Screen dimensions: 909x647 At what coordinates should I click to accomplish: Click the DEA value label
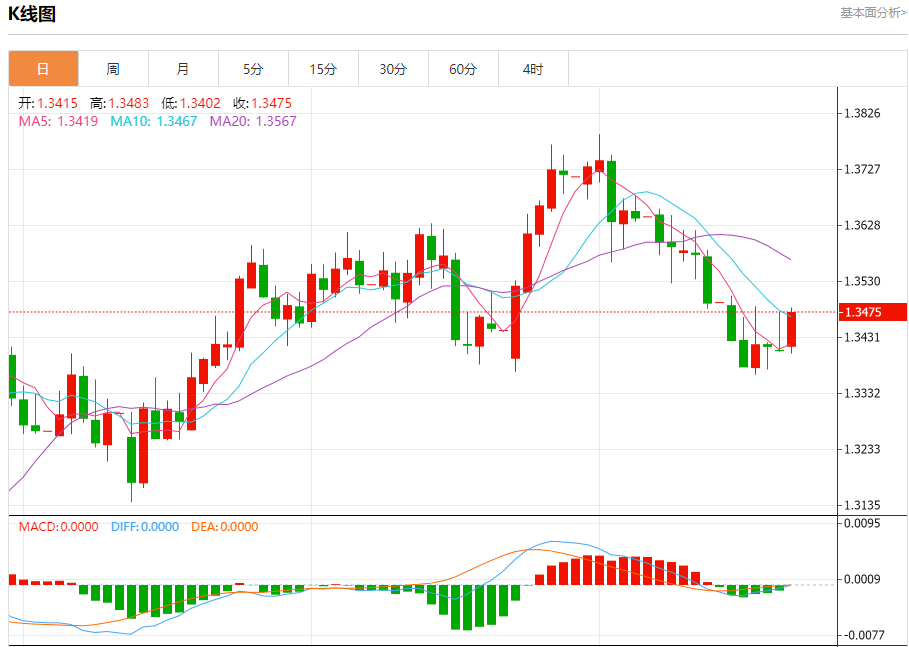[225, 527]
